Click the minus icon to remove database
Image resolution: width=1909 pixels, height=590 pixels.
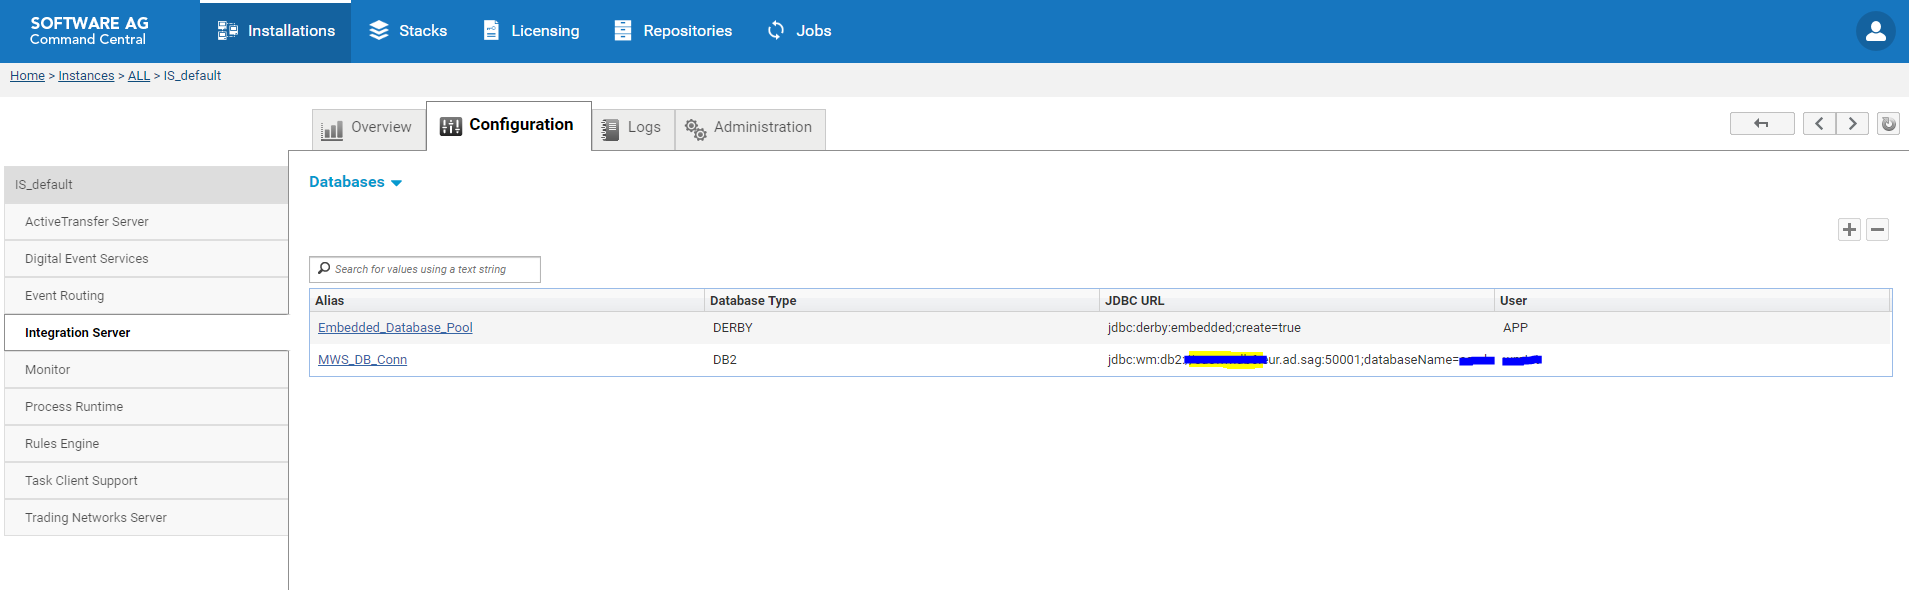coord(1877,230)
